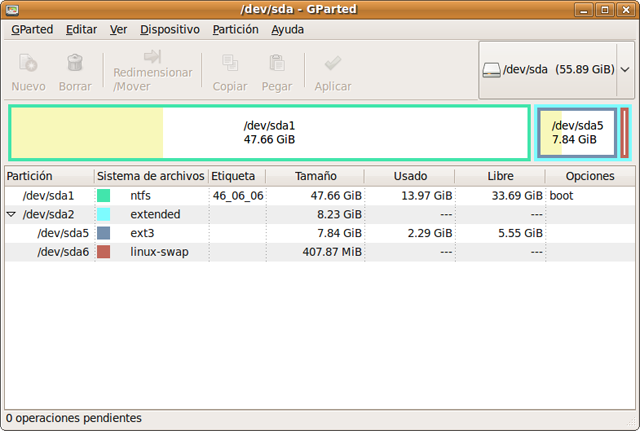Click the red linux-swap color swatch
Image resolution: width=640 pixels, height=431 pixels.
point(104,251)
